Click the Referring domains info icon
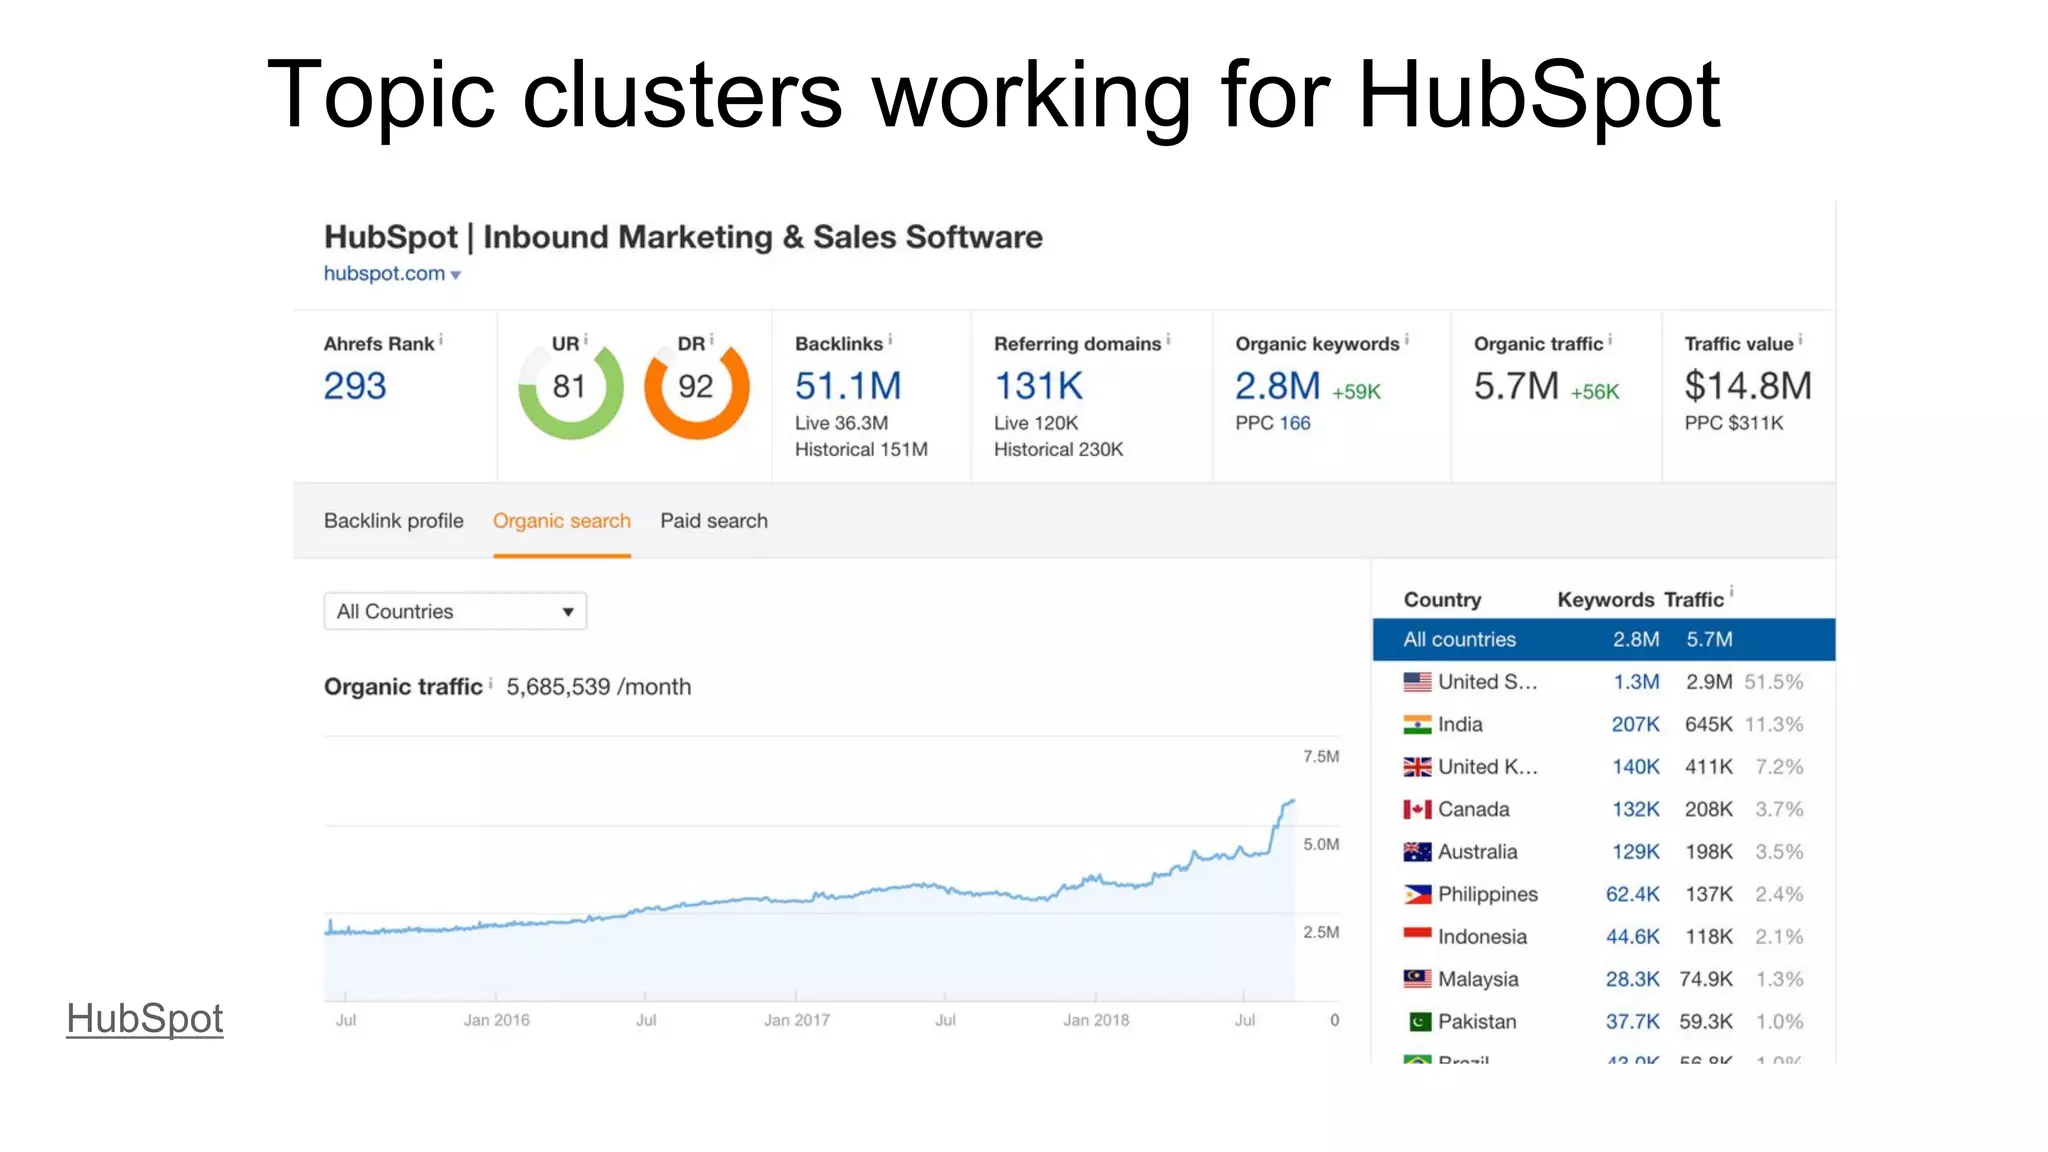The width and height of the screenshot is (2048, 1152). [x=1168, y=340]
